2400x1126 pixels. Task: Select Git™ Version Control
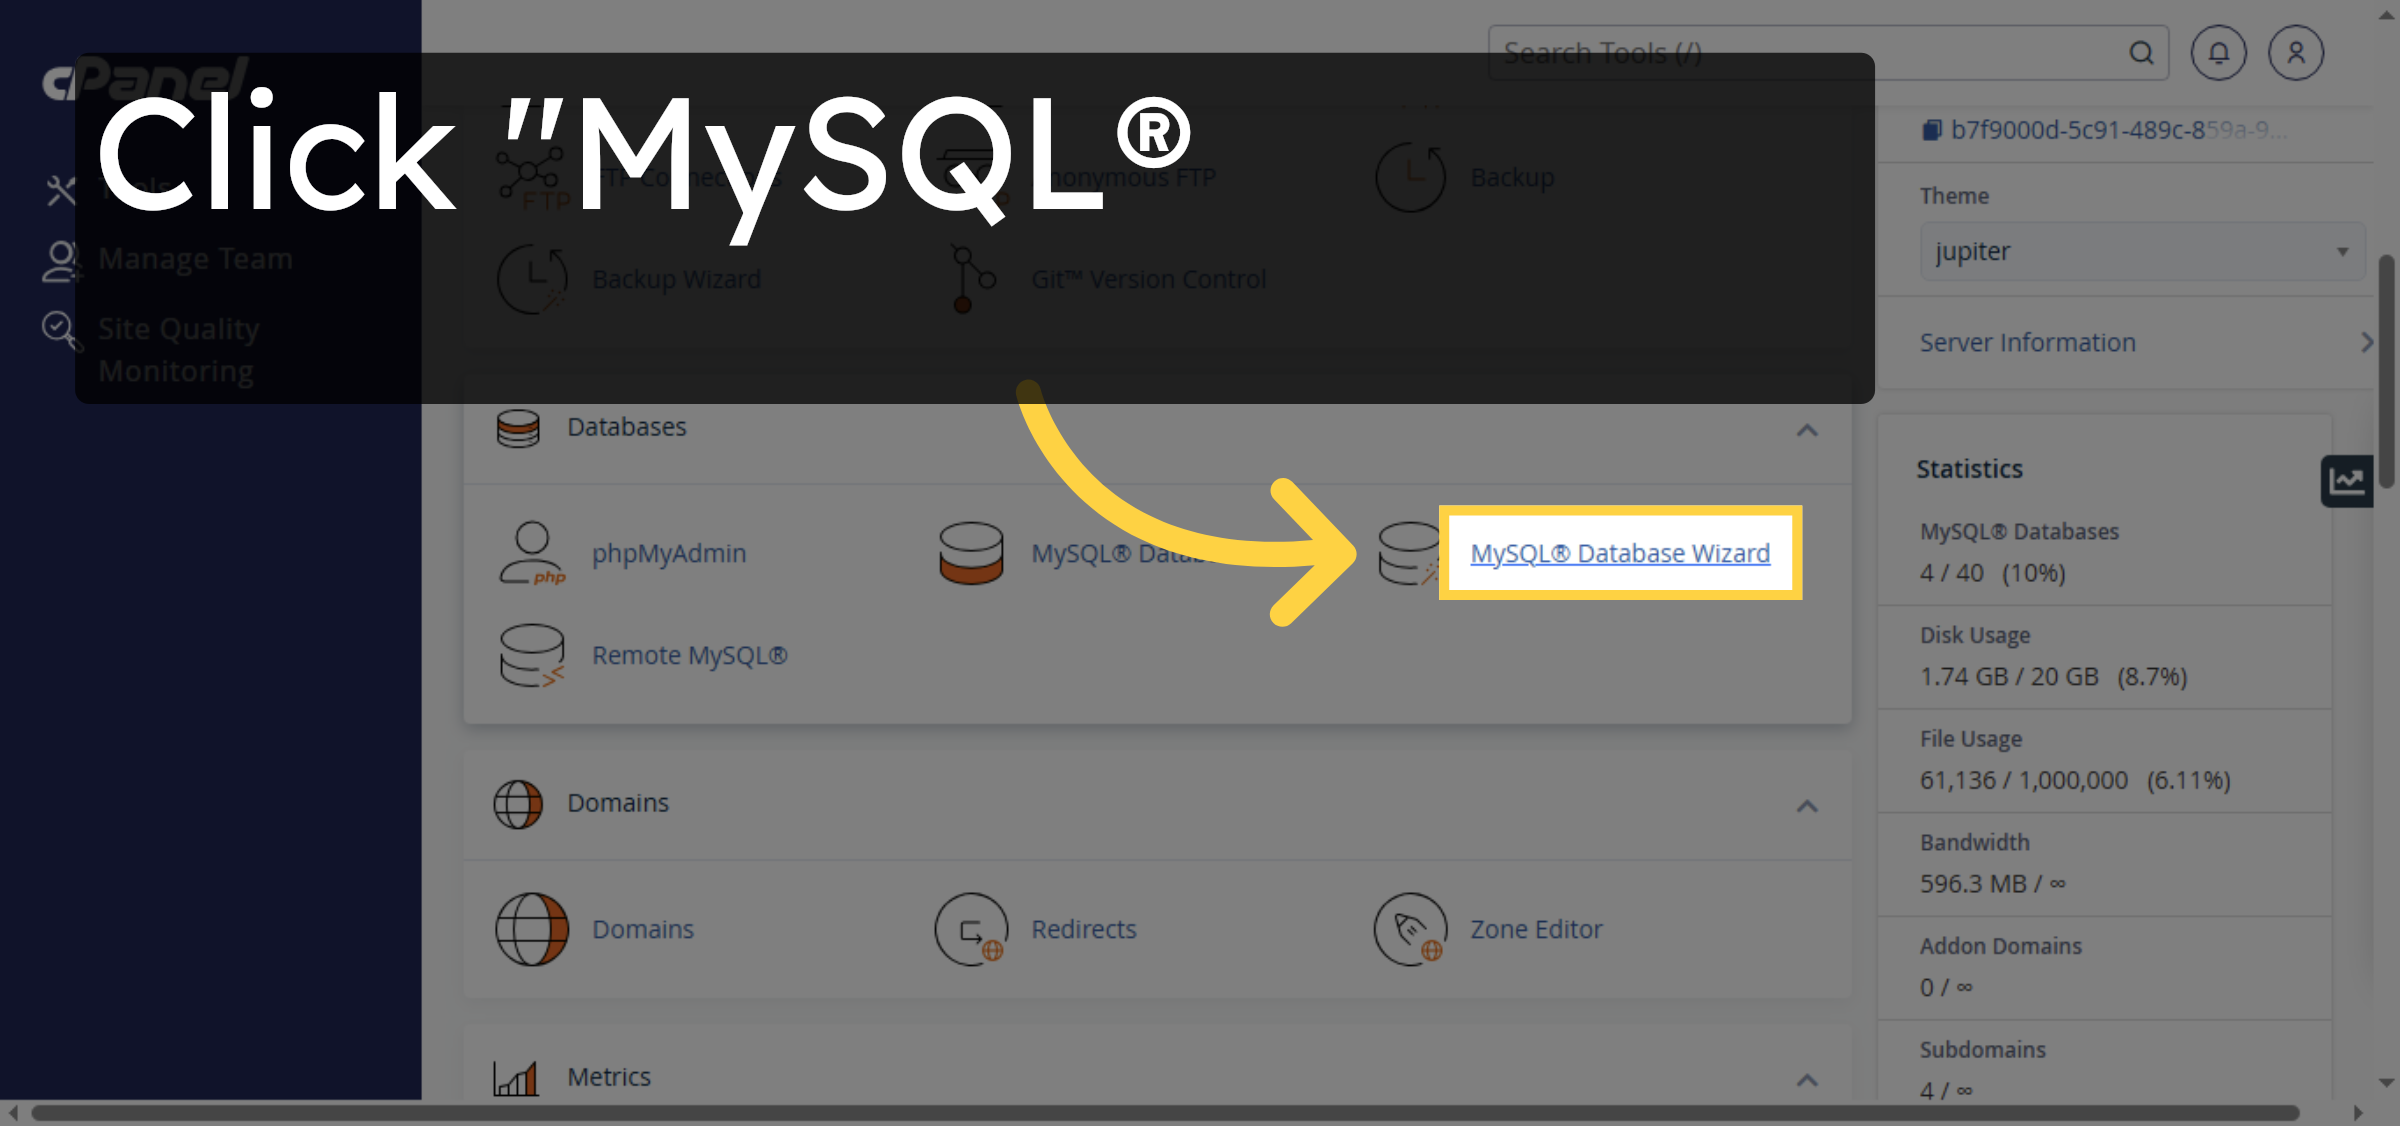click(x=1148, y=279)
